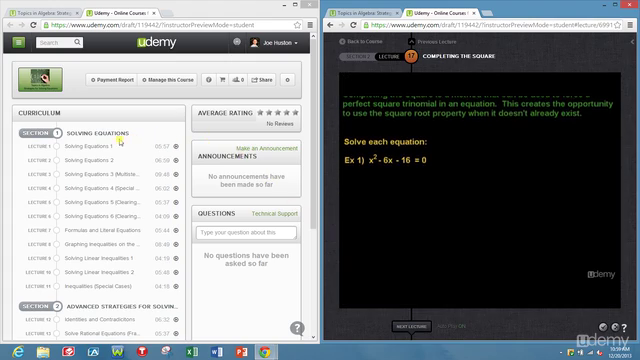Click the video icon for Solving Equations 4
Image resolution: width=640 pixels, height=360 pixels.
176,188
